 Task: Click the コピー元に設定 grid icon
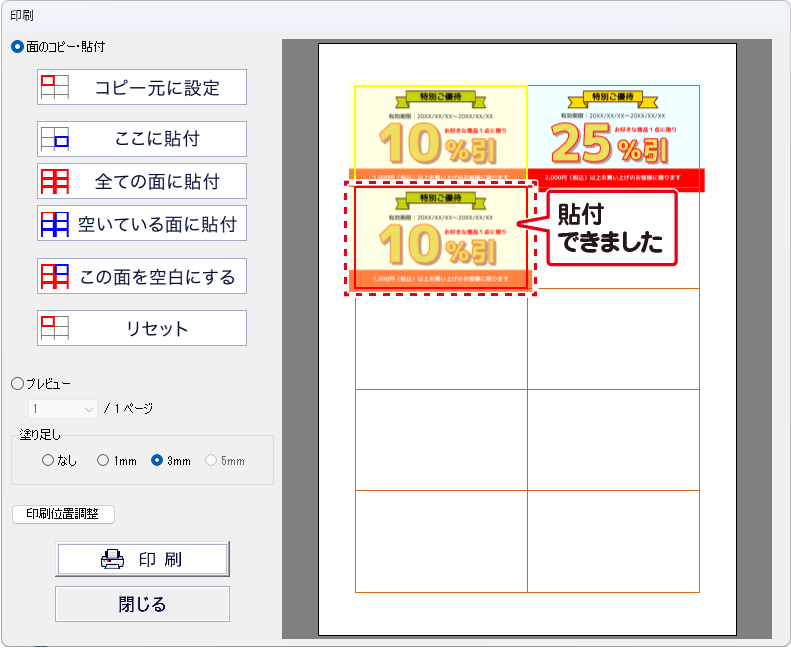tap(54, 87)
